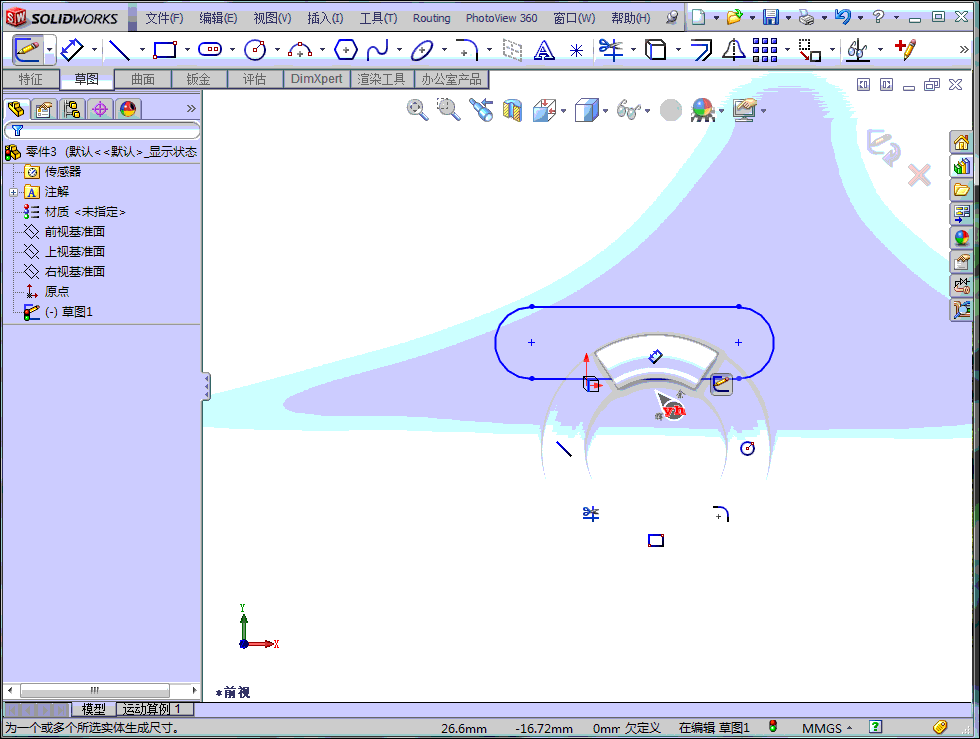Click the feature tree filter field
980x739 pixels.
pos(102,130)
